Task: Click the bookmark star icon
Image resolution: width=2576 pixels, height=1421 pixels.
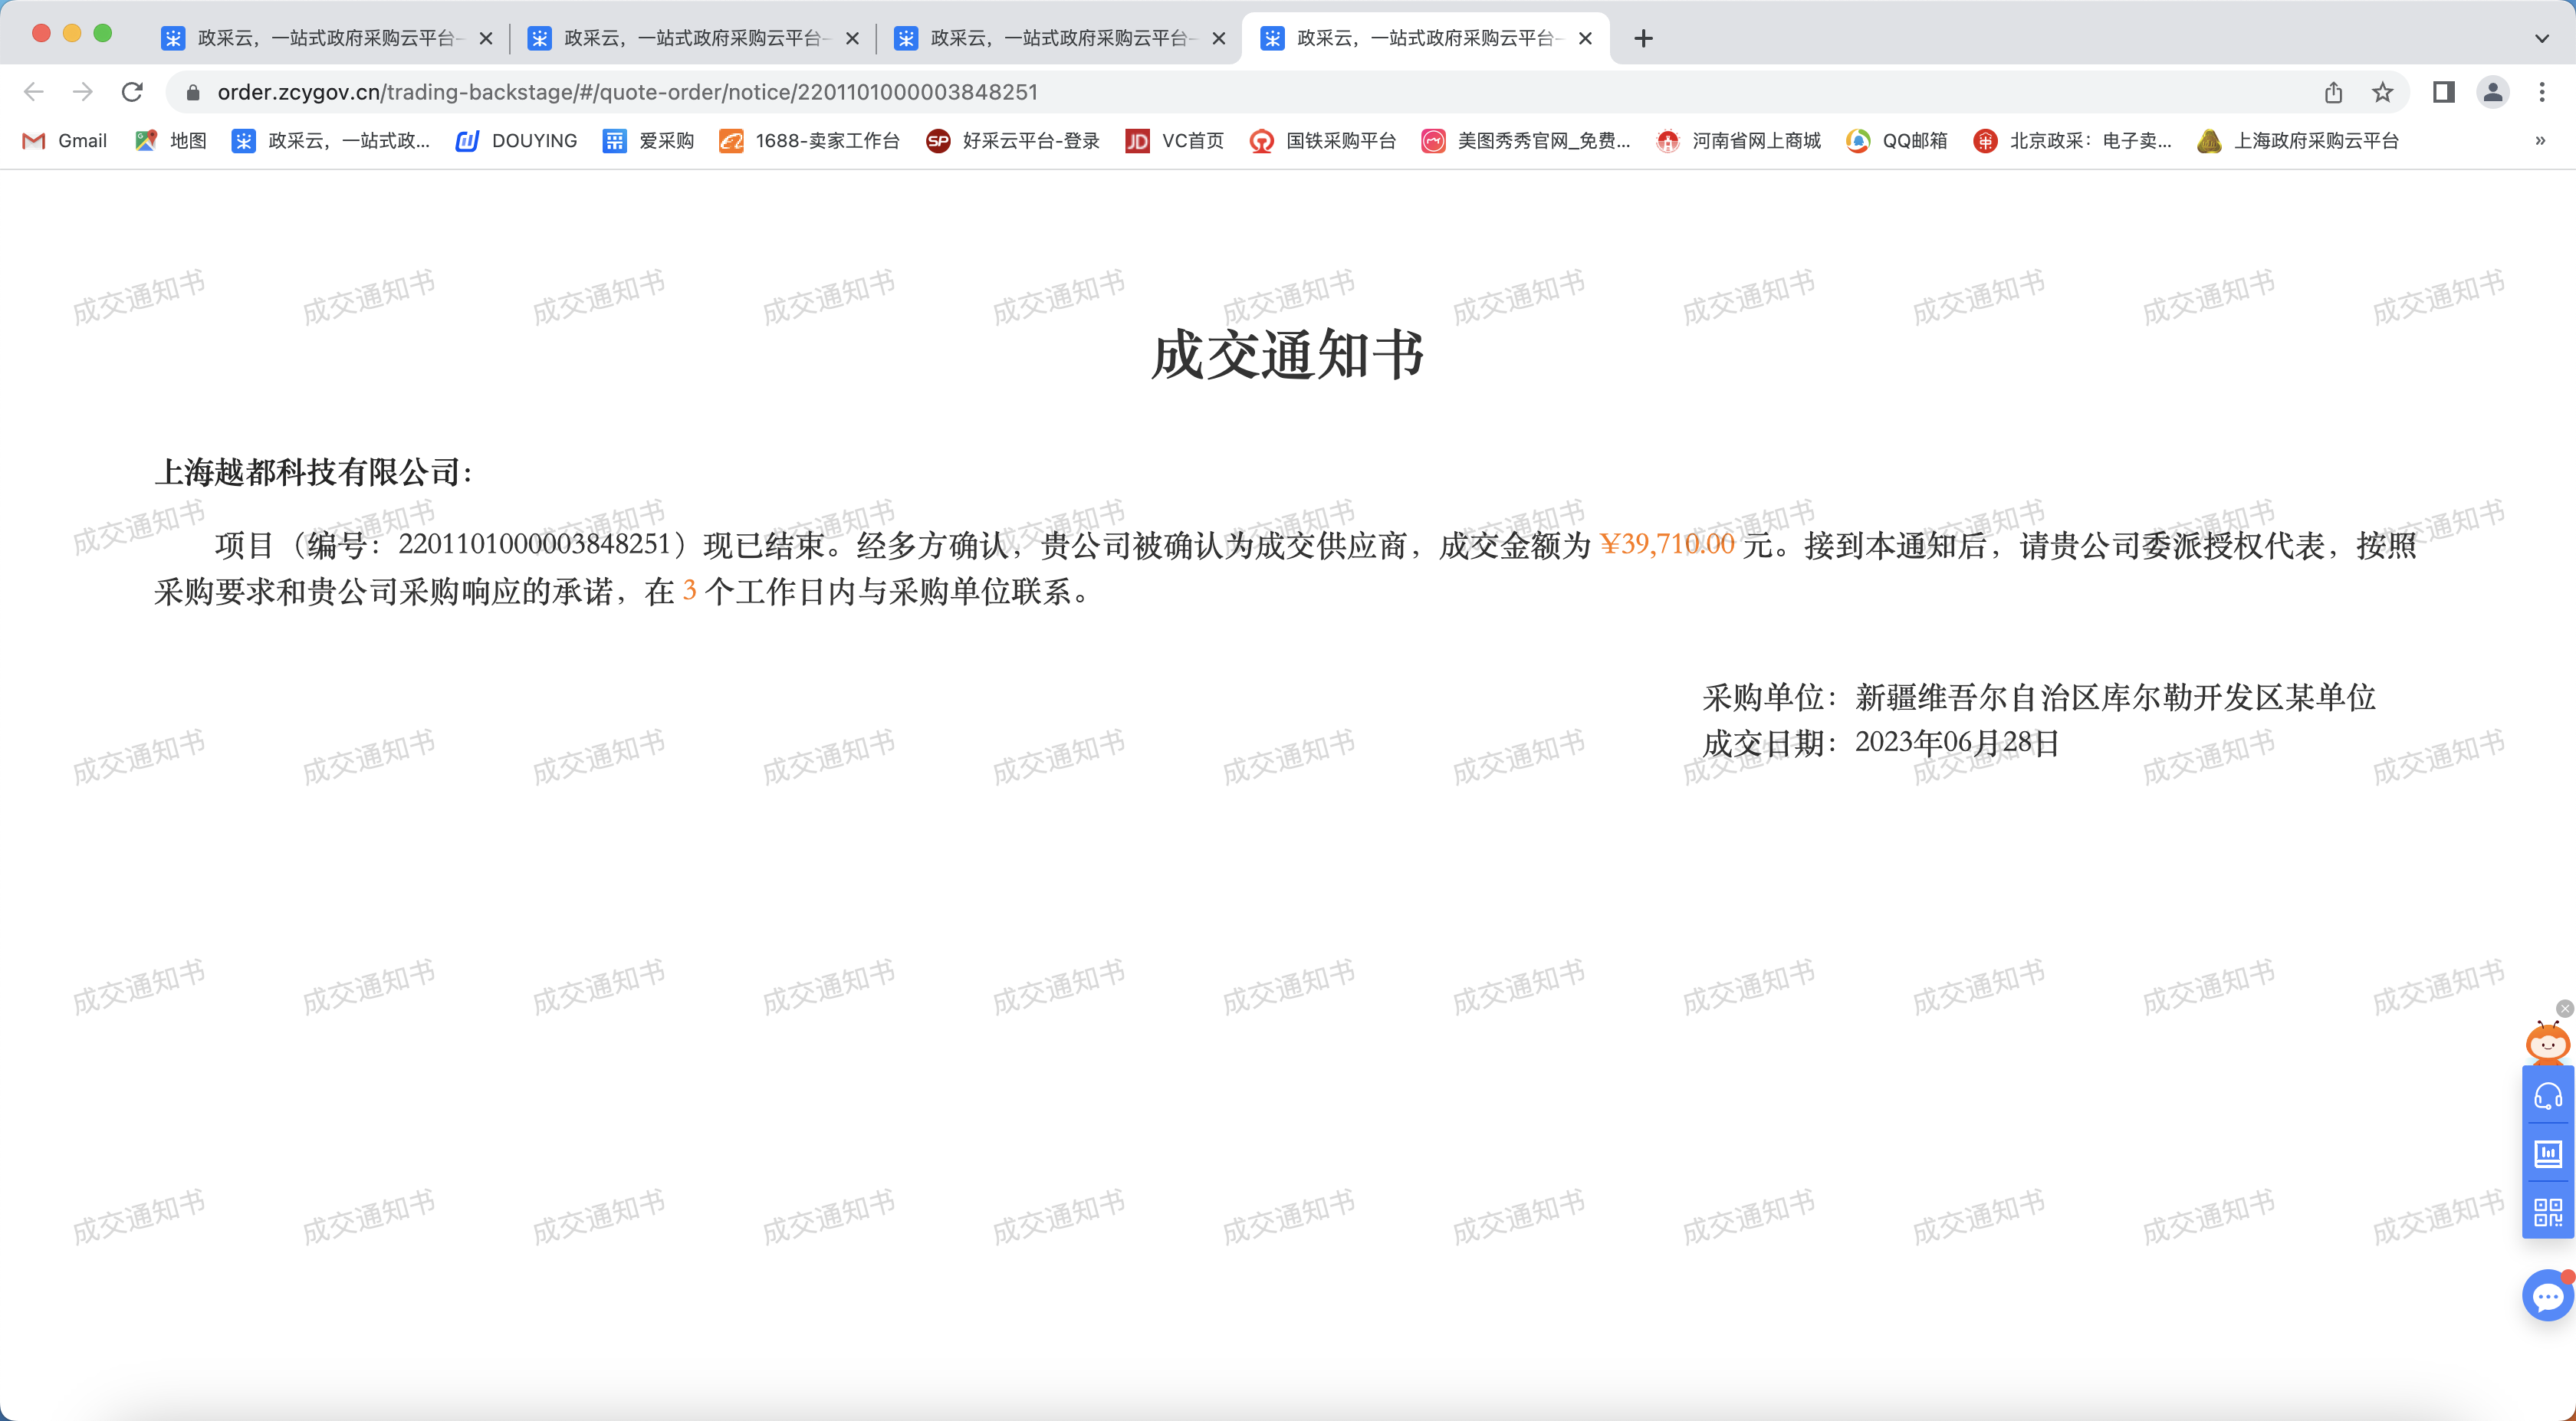Action: coord(2383,92)
